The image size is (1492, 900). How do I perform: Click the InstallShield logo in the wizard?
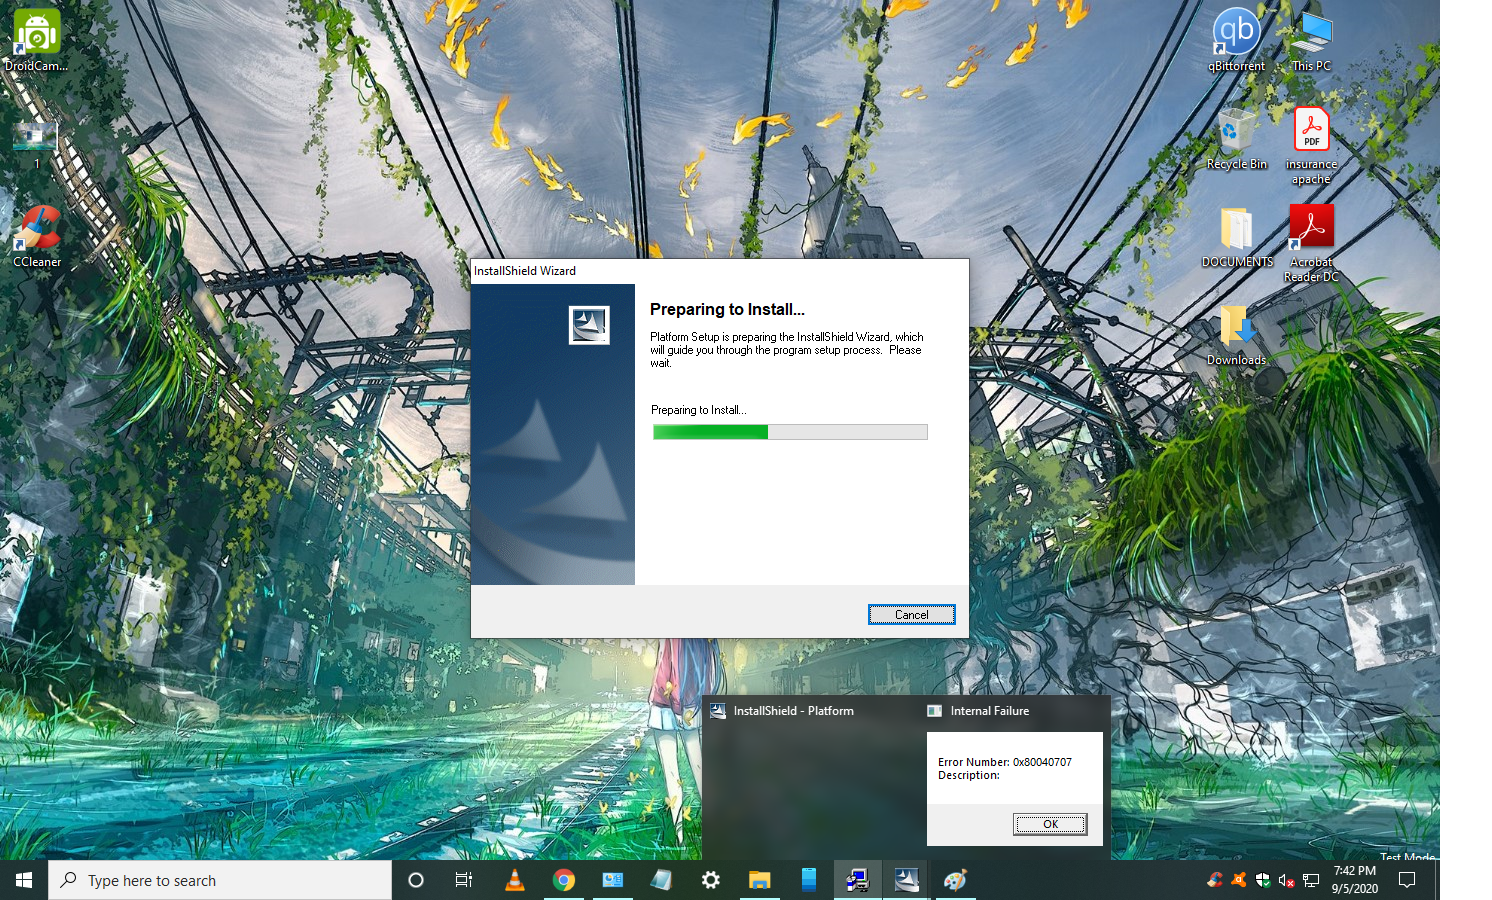click(589, 325)
